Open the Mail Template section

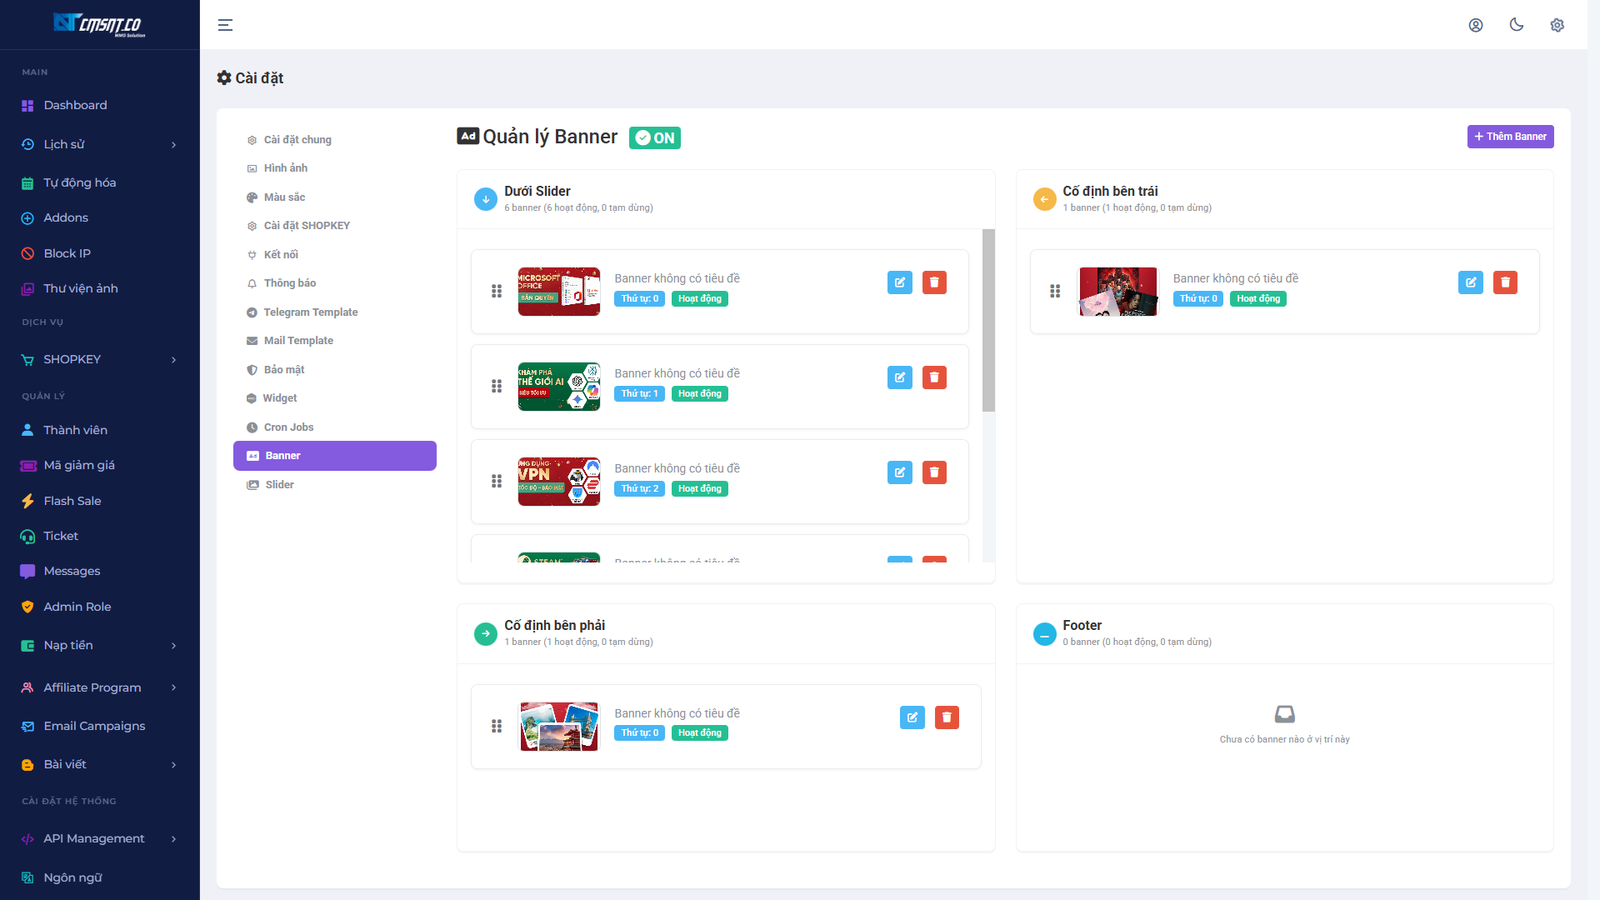(298, 340)
